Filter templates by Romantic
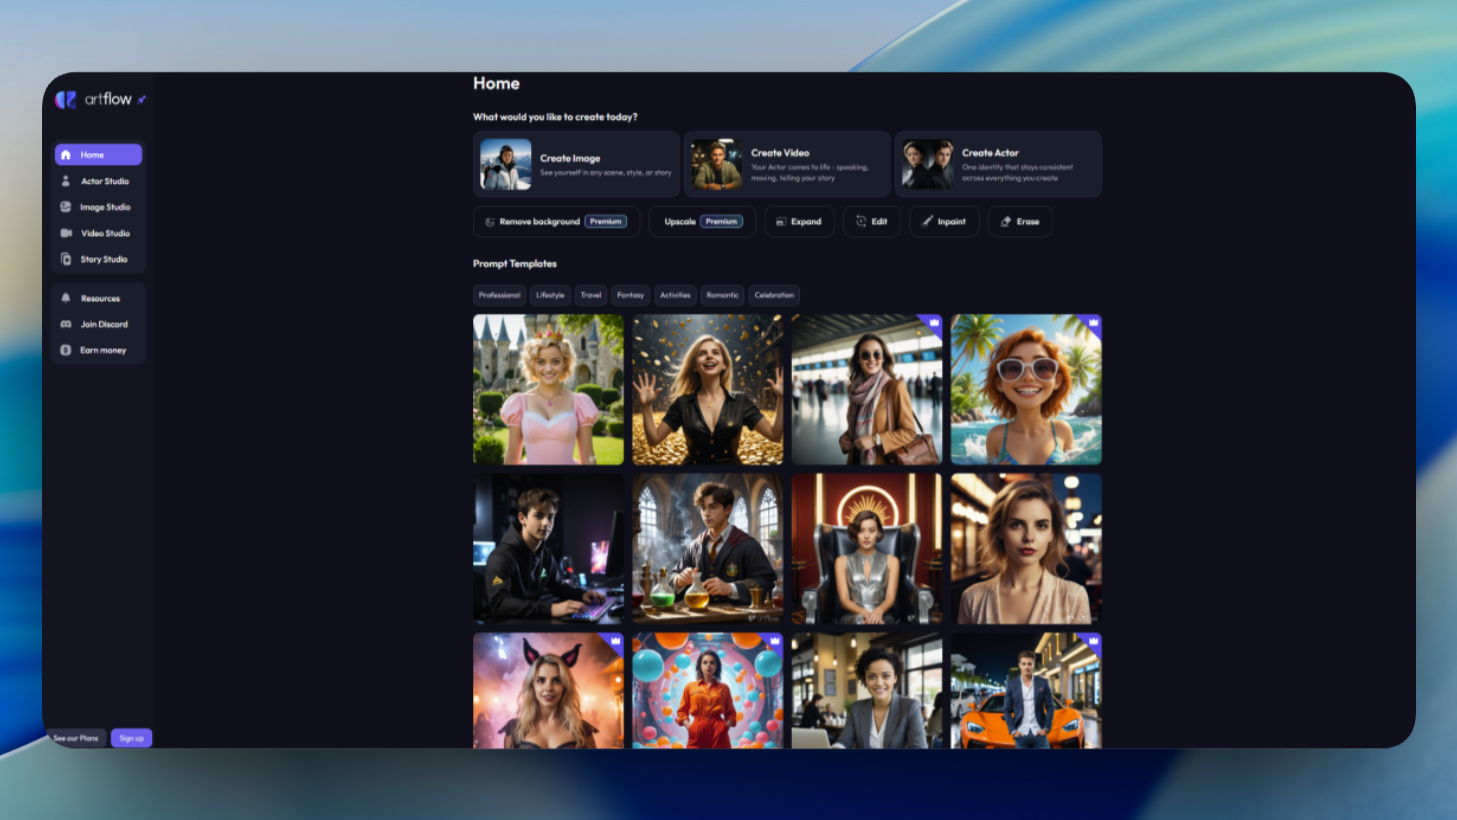The width and height of the screenshot is (1457, 820). (722, 295)
